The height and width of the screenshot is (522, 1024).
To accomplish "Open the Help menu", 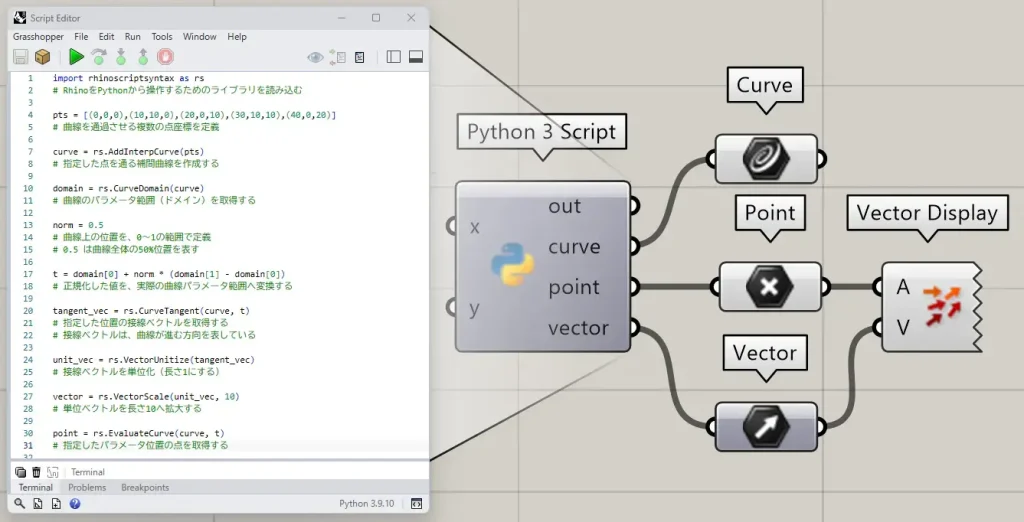I will [237, 37].
